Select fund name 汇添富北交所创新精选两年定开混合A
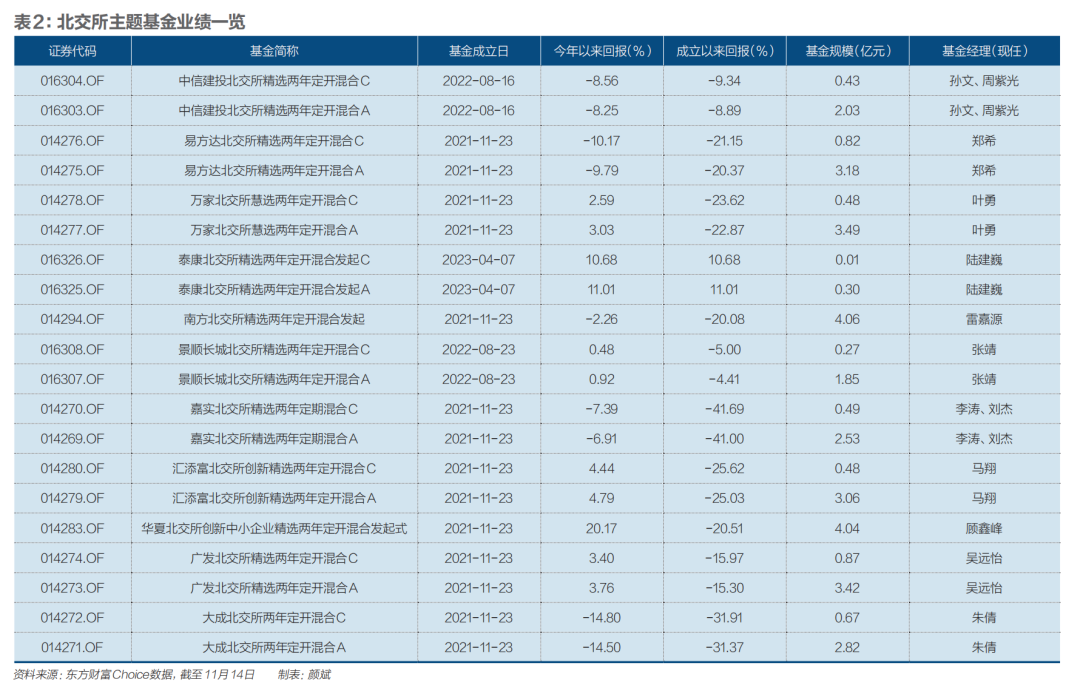The width and height of the screenshot is (1080, 688). point(274,499)
